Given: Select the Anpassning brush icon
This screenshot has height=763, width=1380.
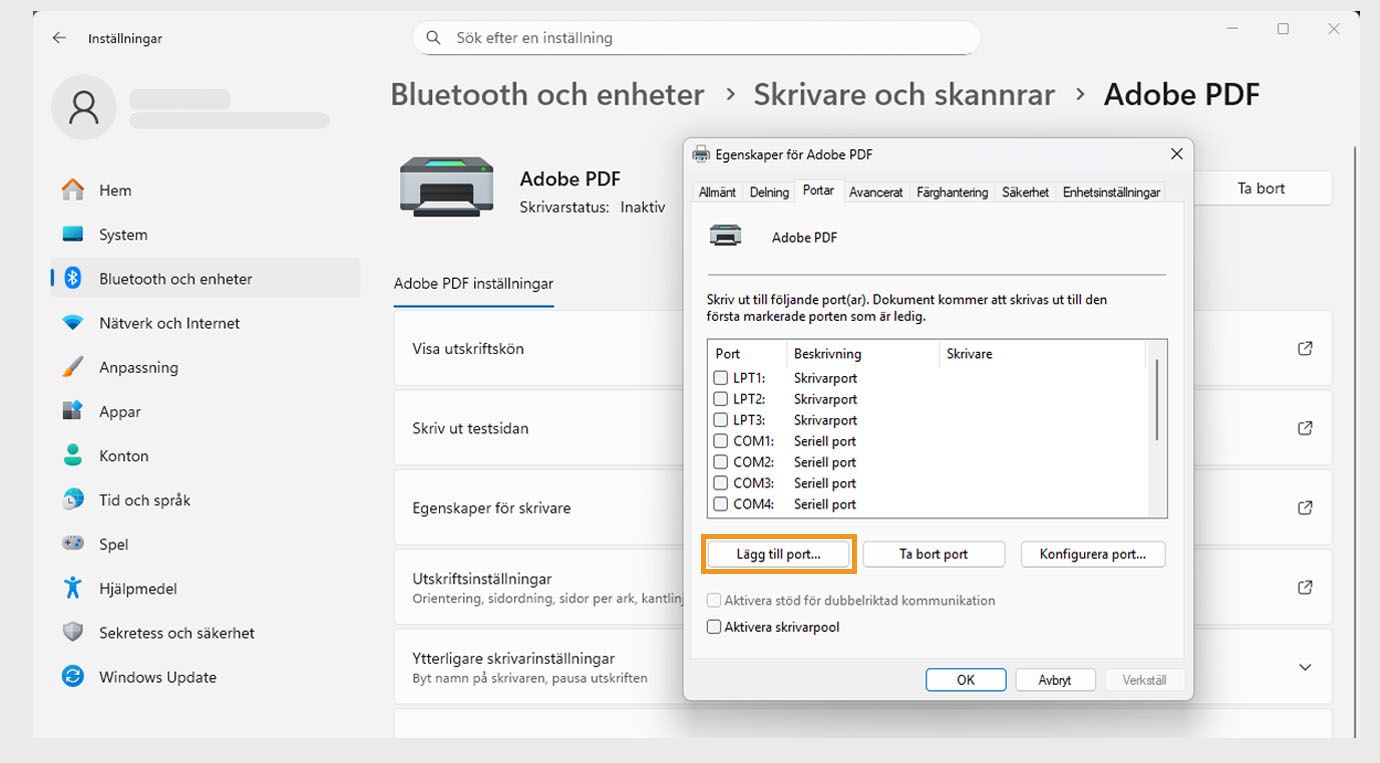Looking at the screenshot, I should point(71,367).
